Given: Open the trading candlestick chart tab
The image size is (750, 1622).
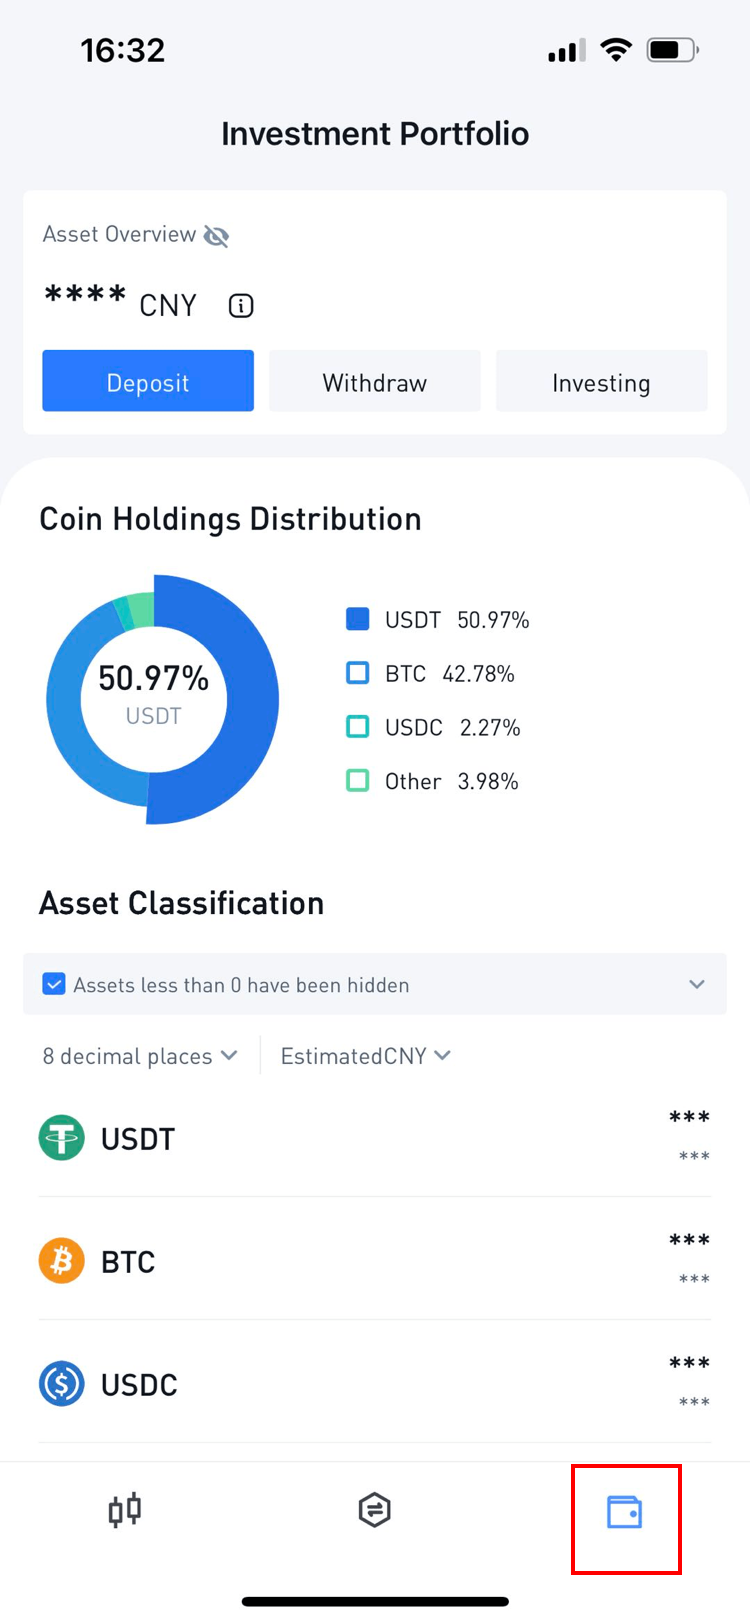Looking at the screenshot, I should (125, 1510).
